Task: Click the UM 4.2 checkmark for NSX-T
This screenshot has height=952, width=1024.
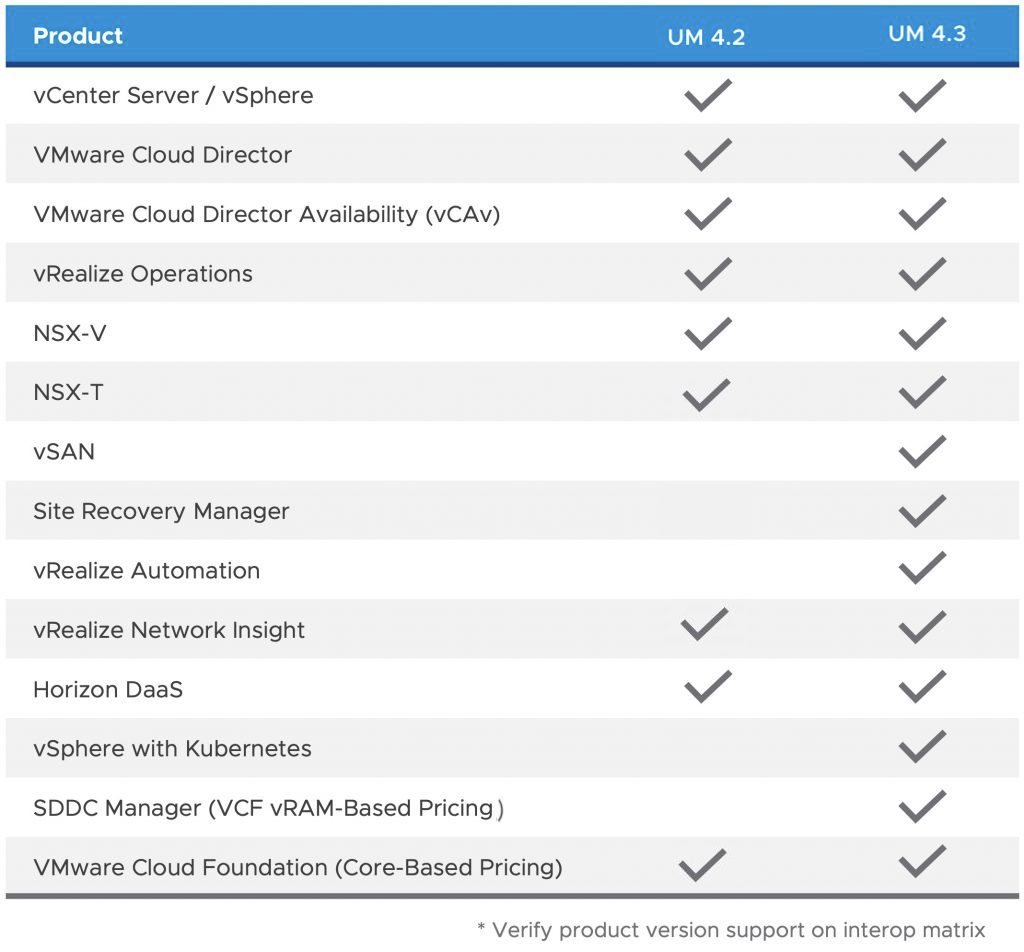Action: tap(707, 393)
